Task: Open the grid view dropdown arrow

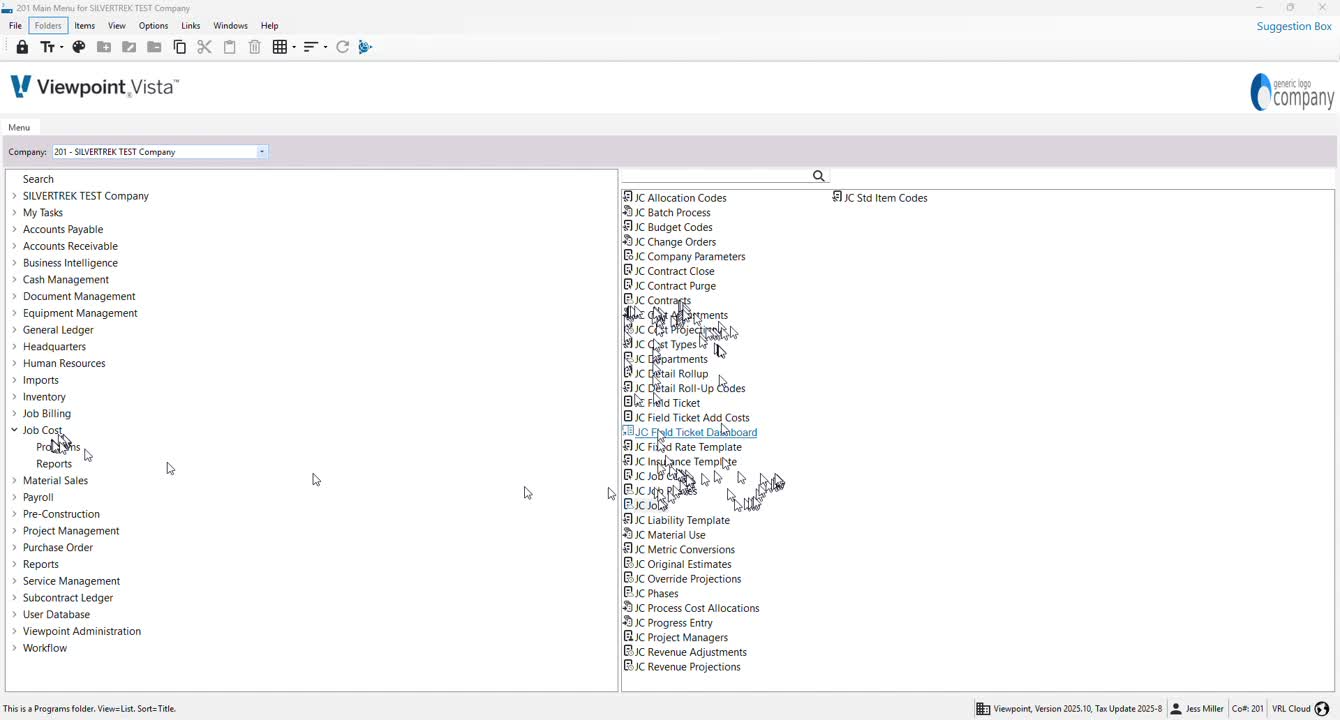Action: tap(293, 47)
